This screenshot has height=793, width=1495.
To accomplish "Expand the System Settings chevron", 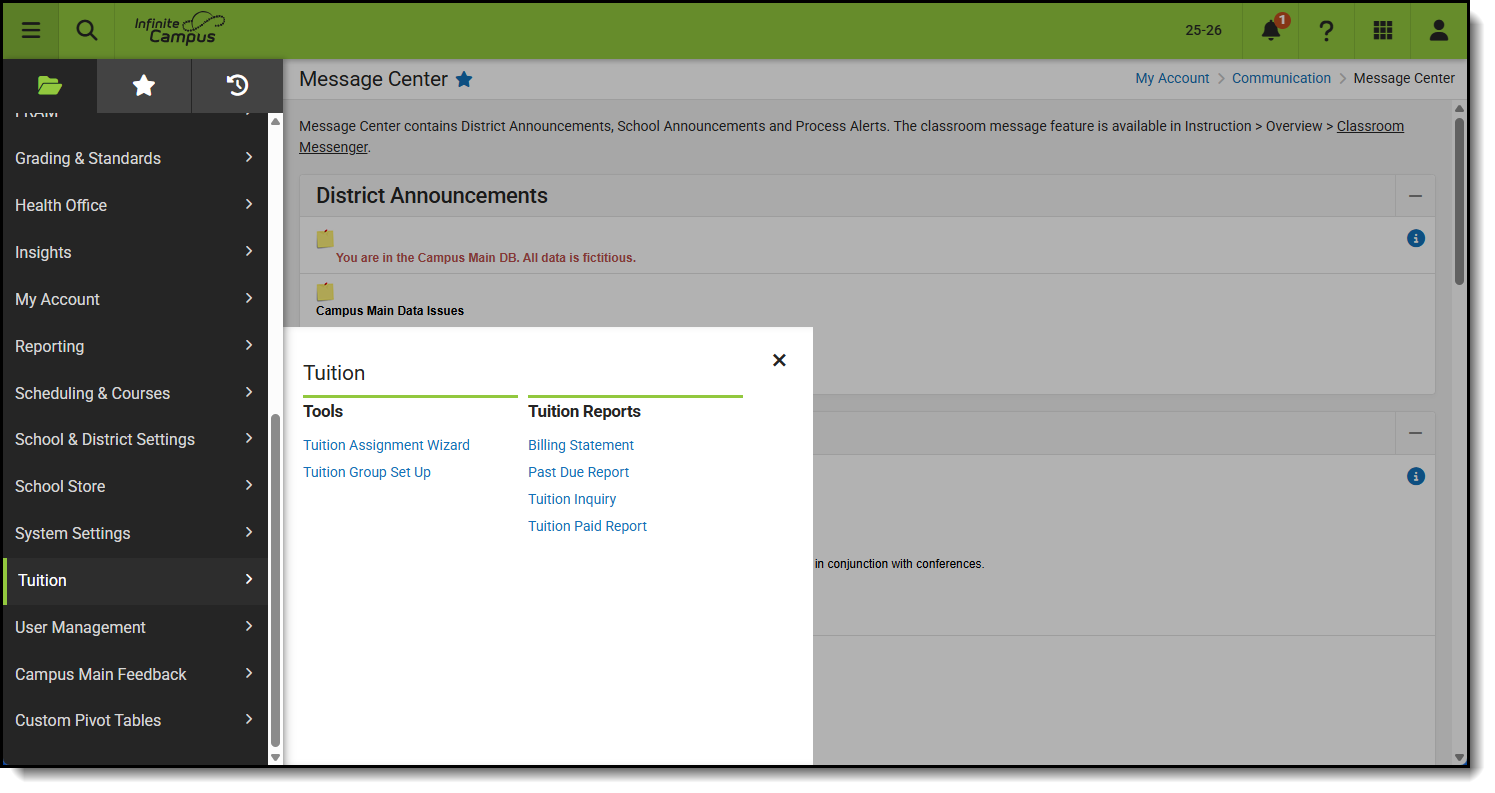I will pyautogui.click(x=249, y=532).
